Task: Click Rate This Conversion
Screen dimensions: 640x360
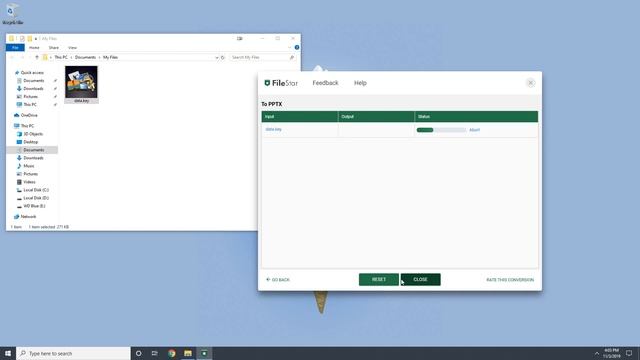Action: pyautogui.click(x=510, y=280)
